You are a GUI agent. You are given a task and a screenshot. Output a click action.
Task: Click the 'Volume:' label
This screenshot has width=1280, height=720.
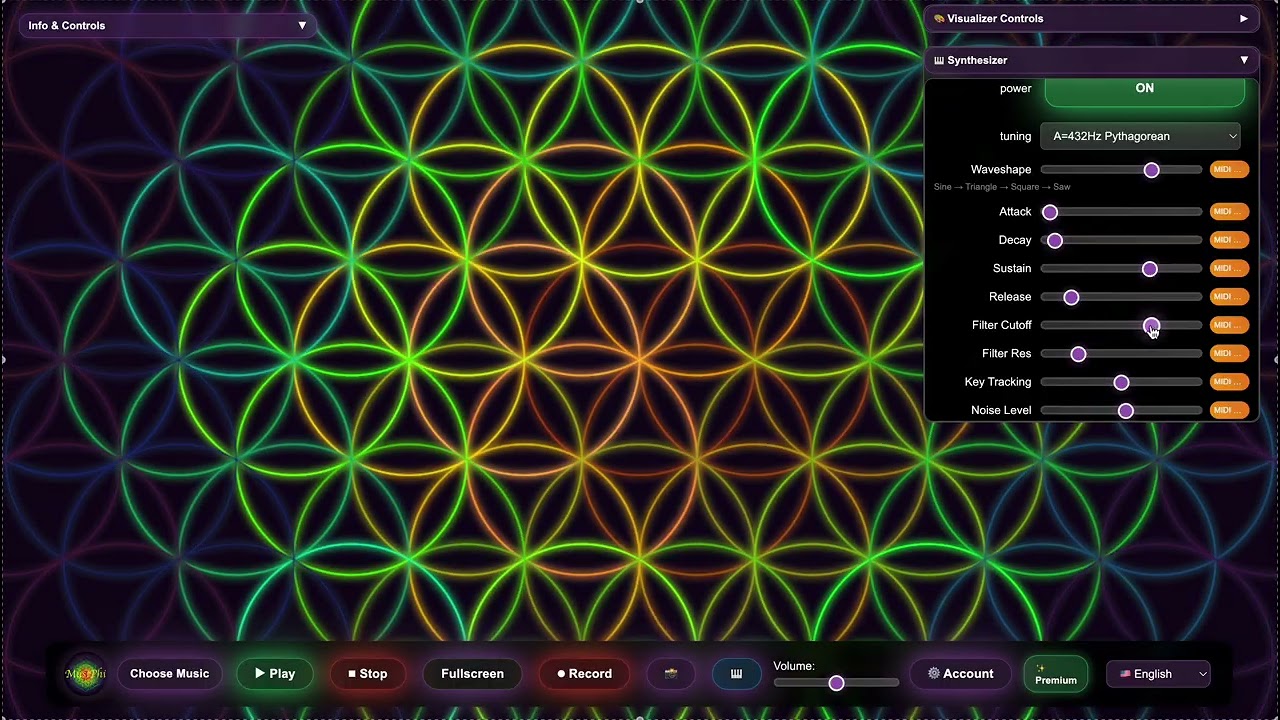click(x=794, y=666)
